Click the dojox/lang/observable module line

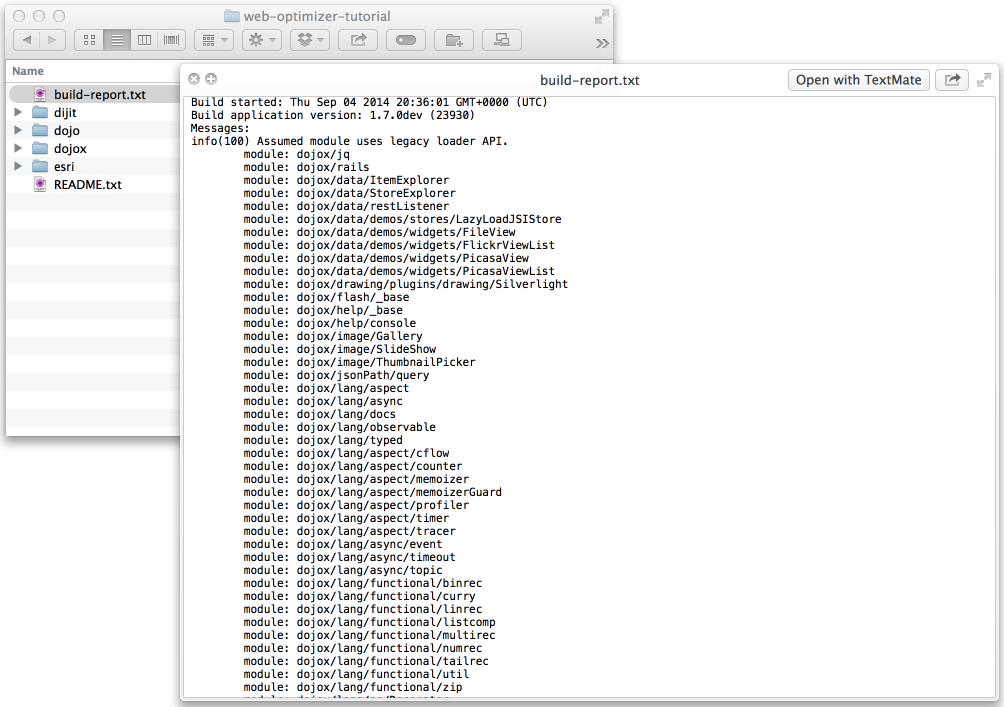coord(339,427)
